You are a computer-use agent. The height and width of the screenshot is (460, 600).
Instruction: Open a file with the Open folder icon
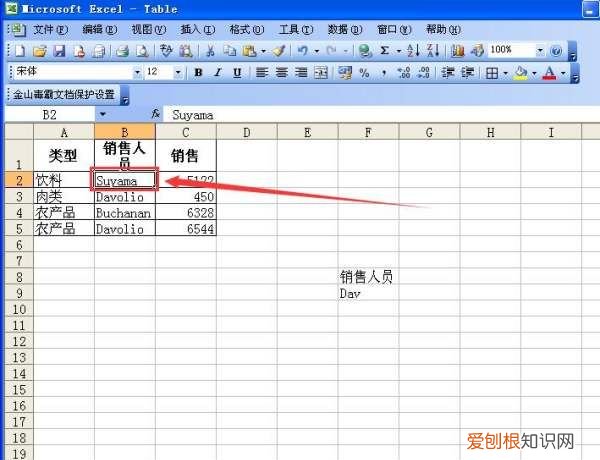click(x=40, y=51)
